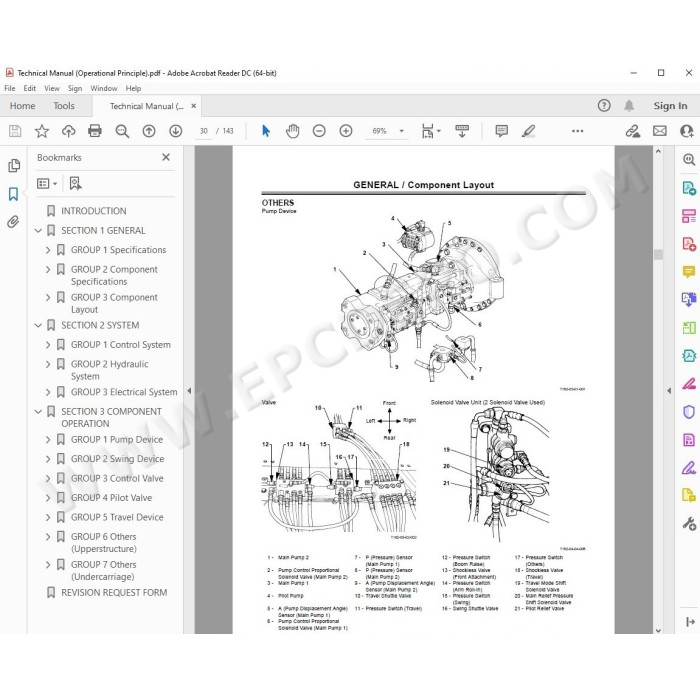This screenshot has height=700, width=700.
Task: Open the attachments paperclip panel
Action: [13, 222]
